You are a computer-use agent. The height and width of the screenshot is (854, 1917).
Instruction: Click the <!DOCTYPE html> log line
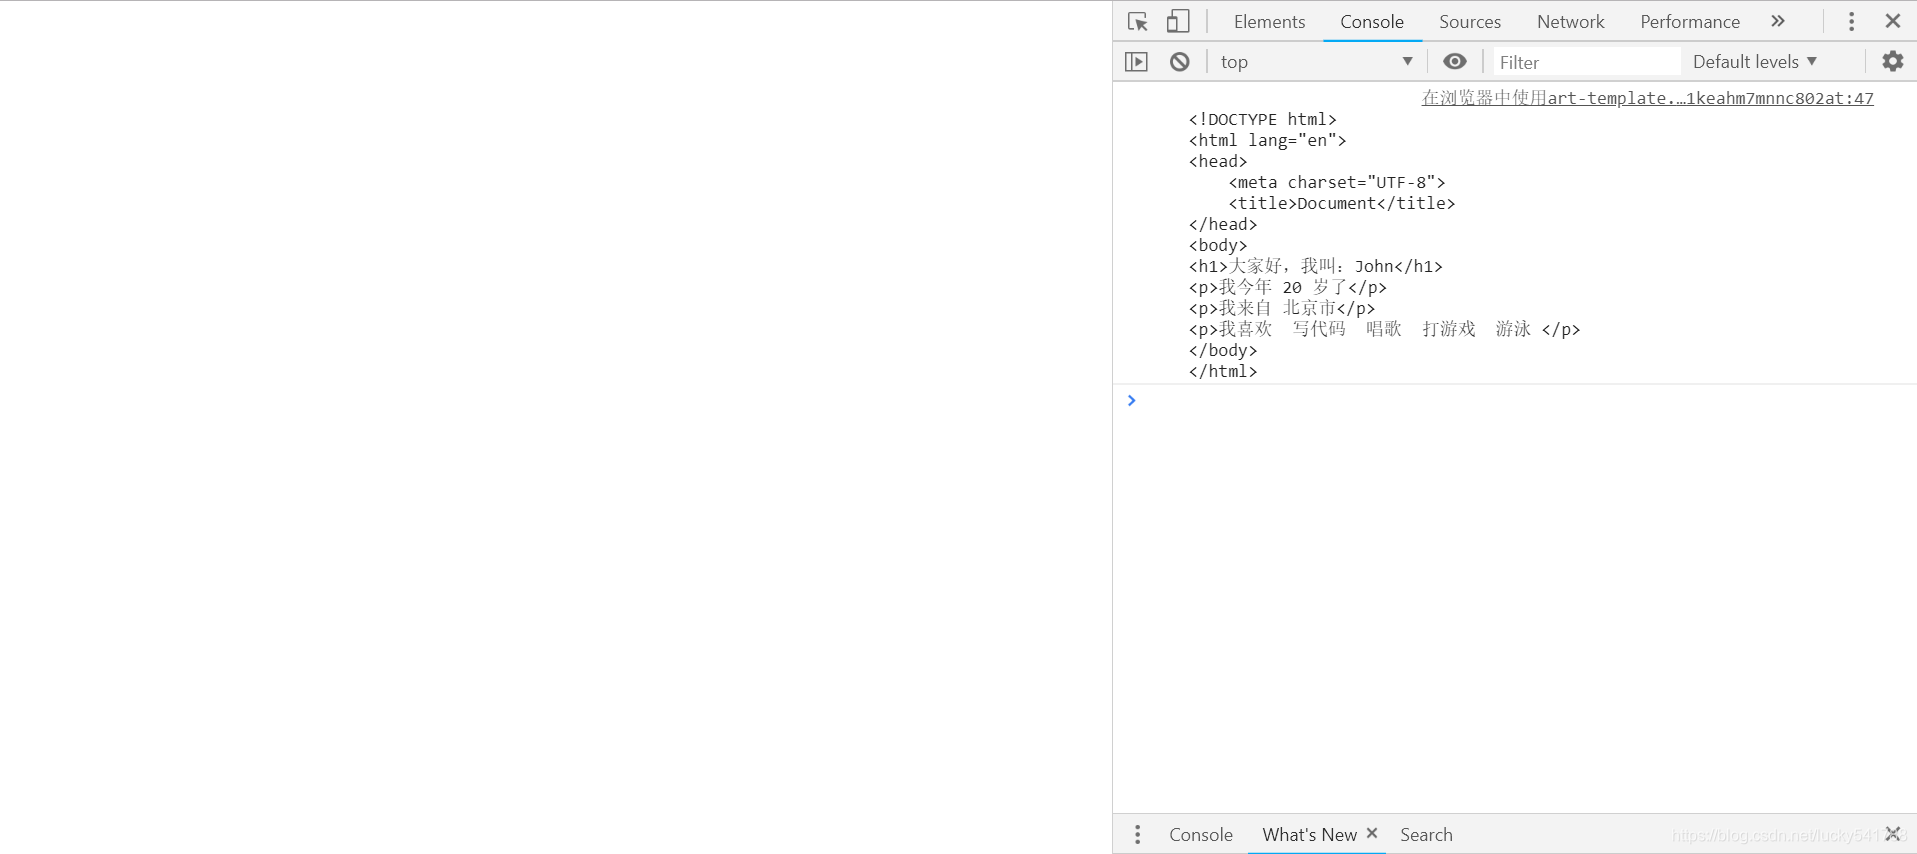coord(1262,119)
